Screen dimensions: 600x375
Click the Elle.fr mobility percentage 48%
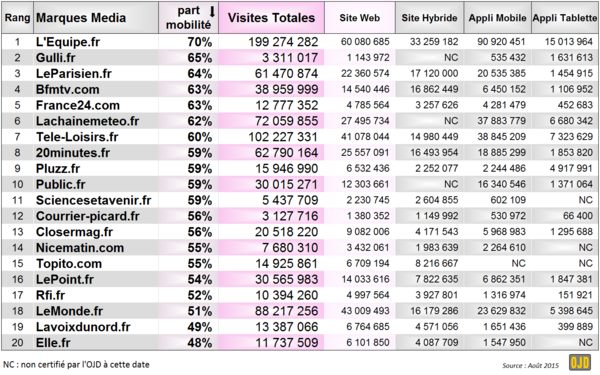pyautogui.click(x=199, y=343)
